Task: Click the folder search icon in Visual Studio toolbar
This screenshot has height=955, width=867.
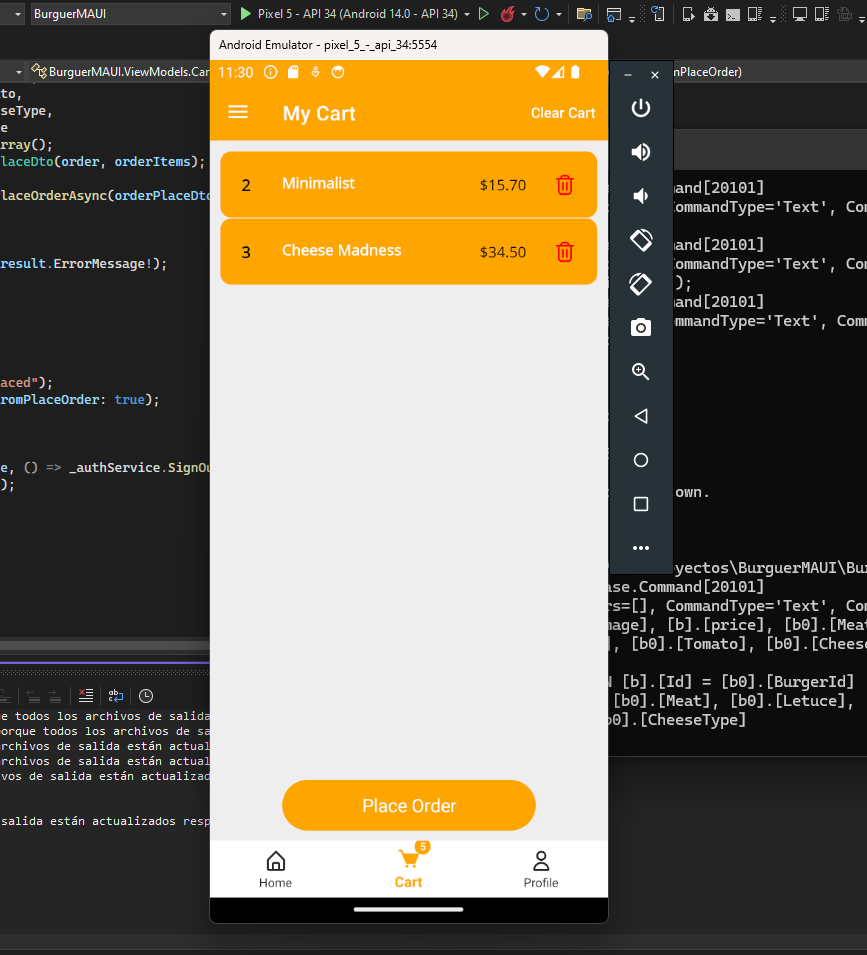Action: pos(584,13)
